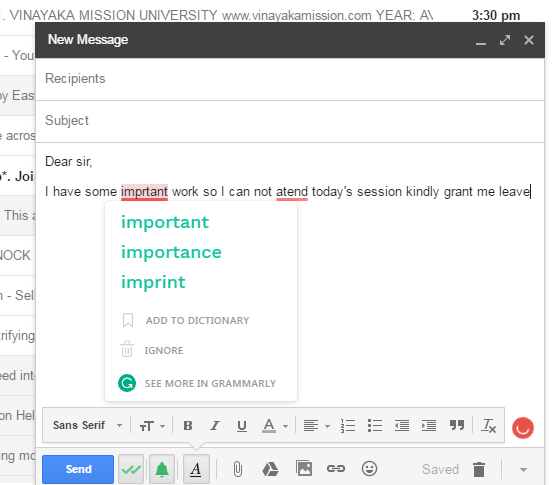Open SEE MORE IN GRAMMARLY link

210,383
